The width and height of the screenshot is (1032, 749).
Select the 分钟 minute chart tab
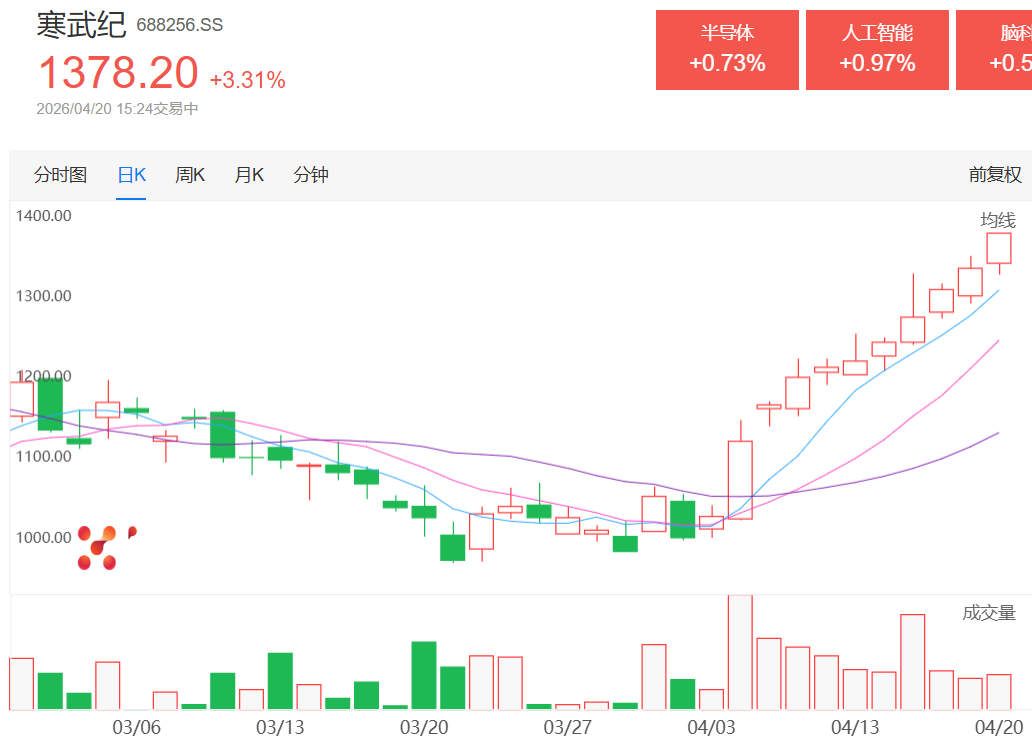click(311, 175)
